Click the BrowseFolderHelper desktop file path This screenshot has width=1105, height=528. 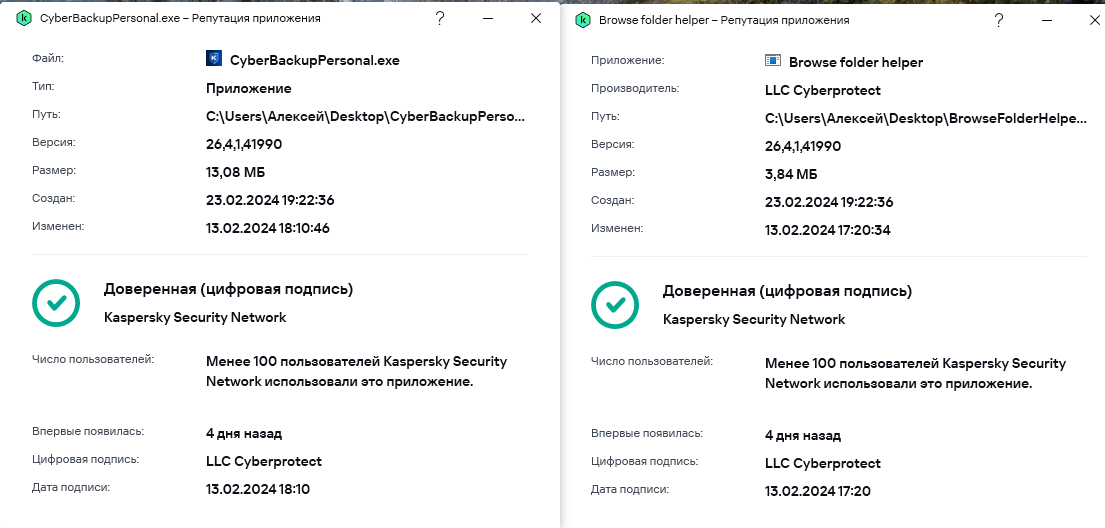925,118
